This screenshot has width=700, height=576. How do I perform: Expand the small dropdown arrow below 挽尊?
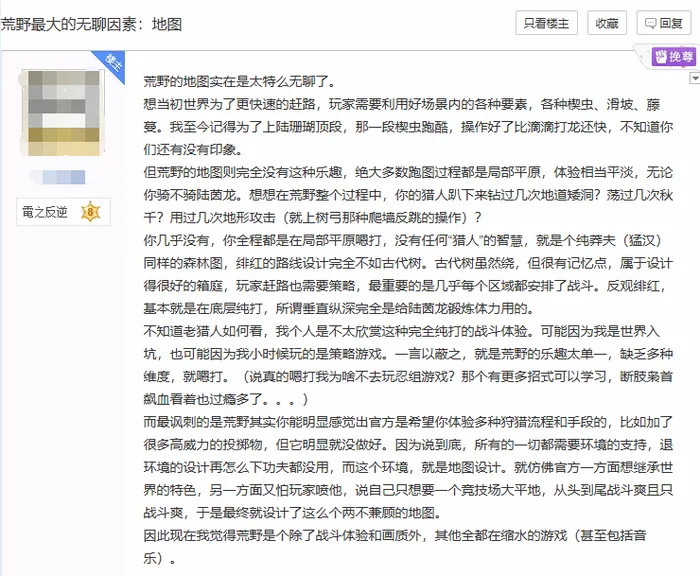(695, 78)
